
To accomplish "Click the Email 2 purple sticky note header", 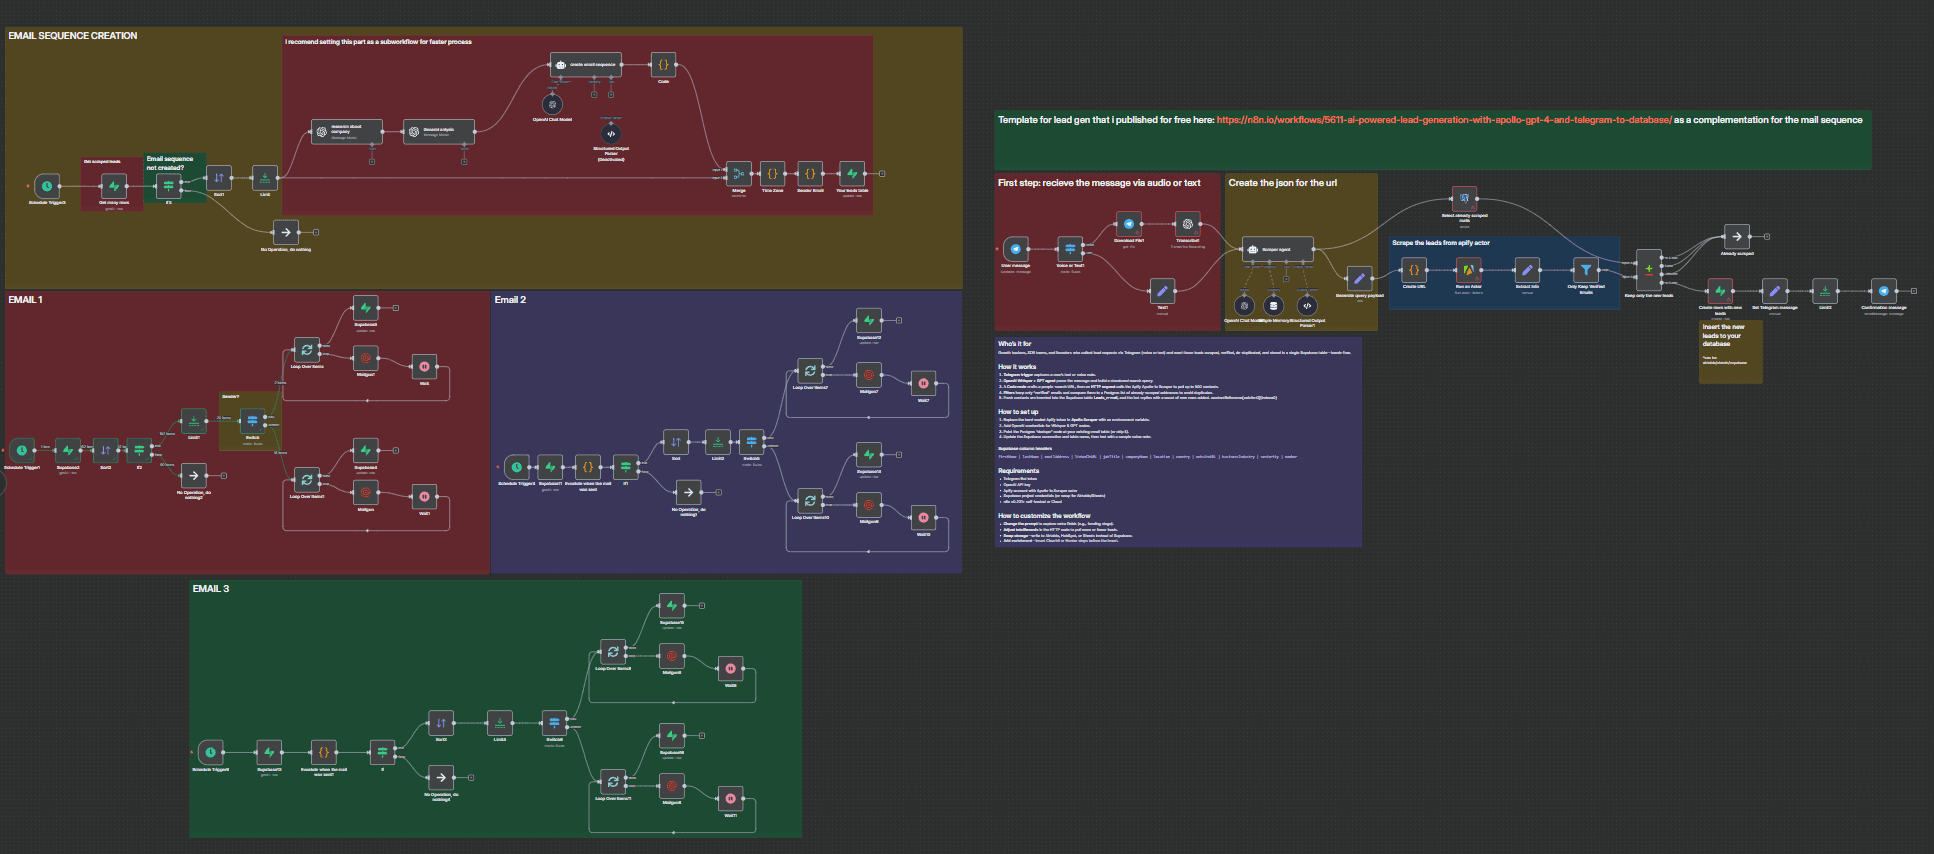I will [x=510, y=300].
